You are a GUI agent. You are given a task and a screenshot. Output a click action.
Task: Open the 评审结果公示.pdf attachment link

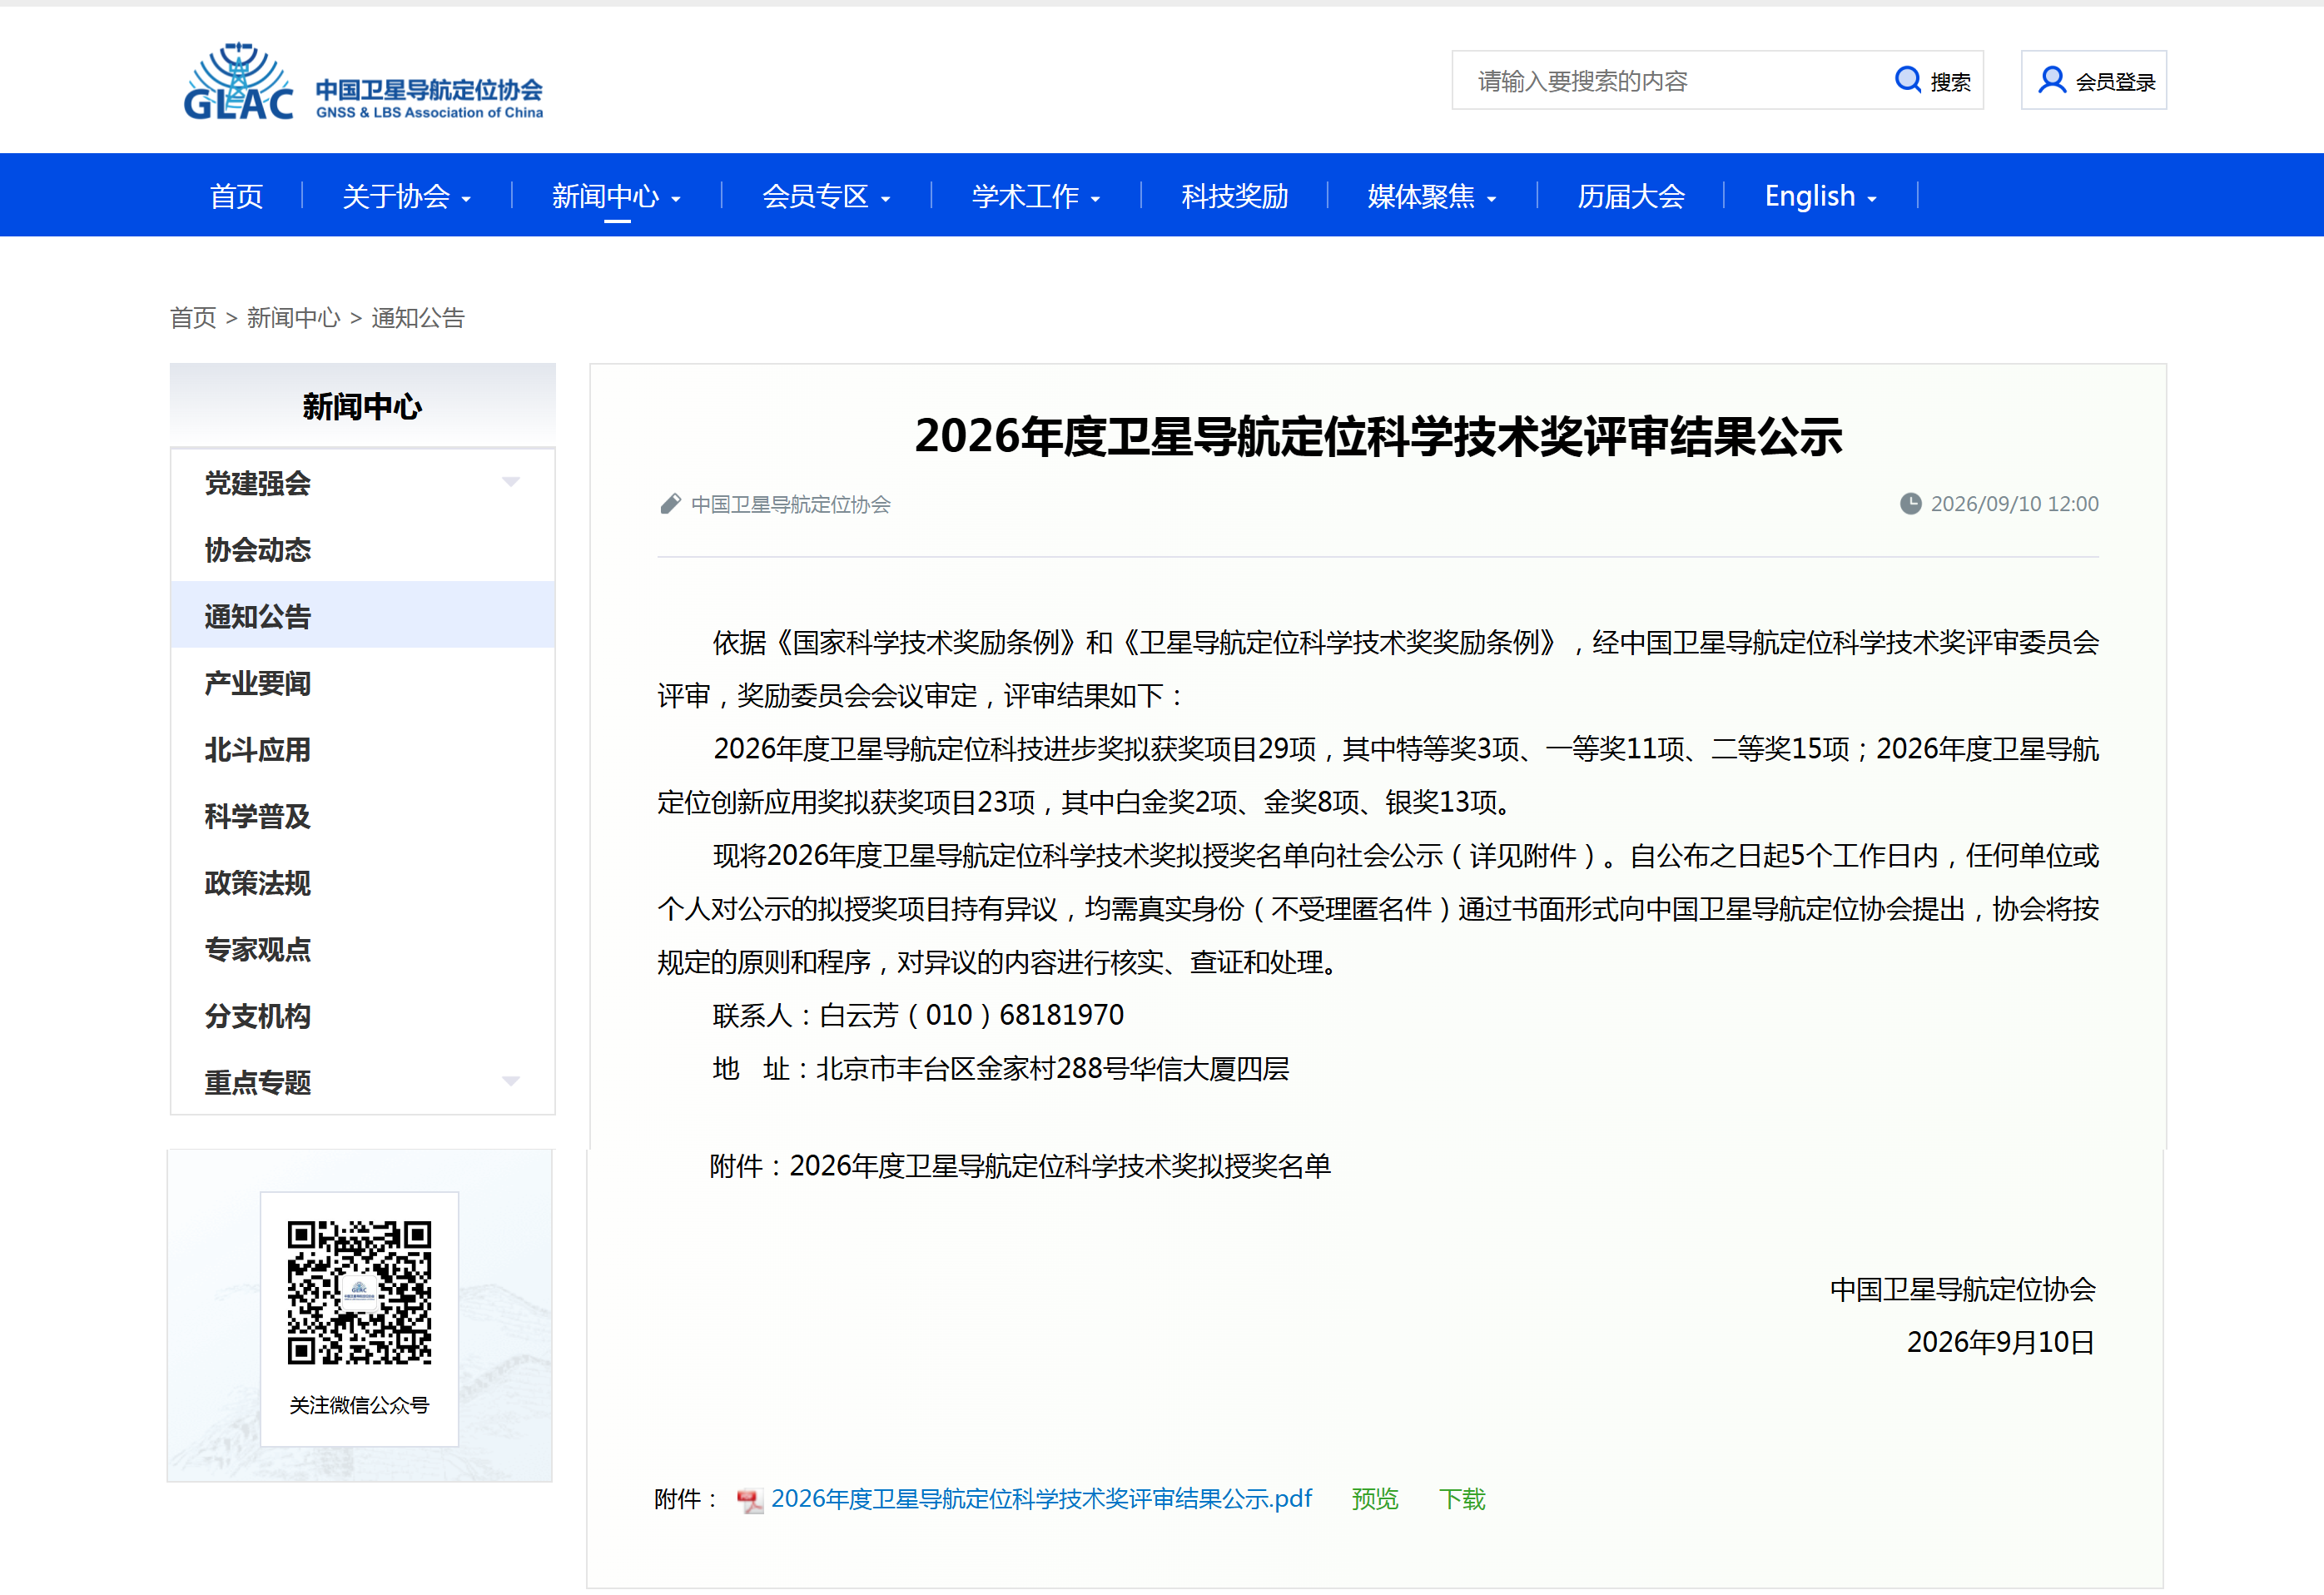pyautogui.click(x=1041, y=1500)
